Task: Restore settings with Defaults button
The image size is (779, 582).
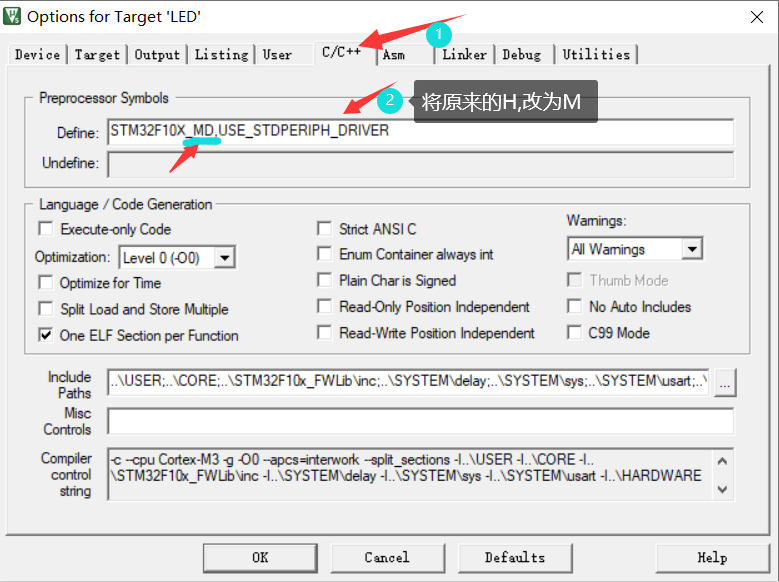Action: (515, 558)
